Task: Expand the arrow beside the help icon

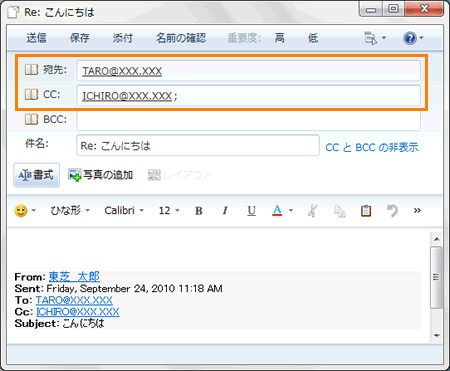Action: [421, 38]
